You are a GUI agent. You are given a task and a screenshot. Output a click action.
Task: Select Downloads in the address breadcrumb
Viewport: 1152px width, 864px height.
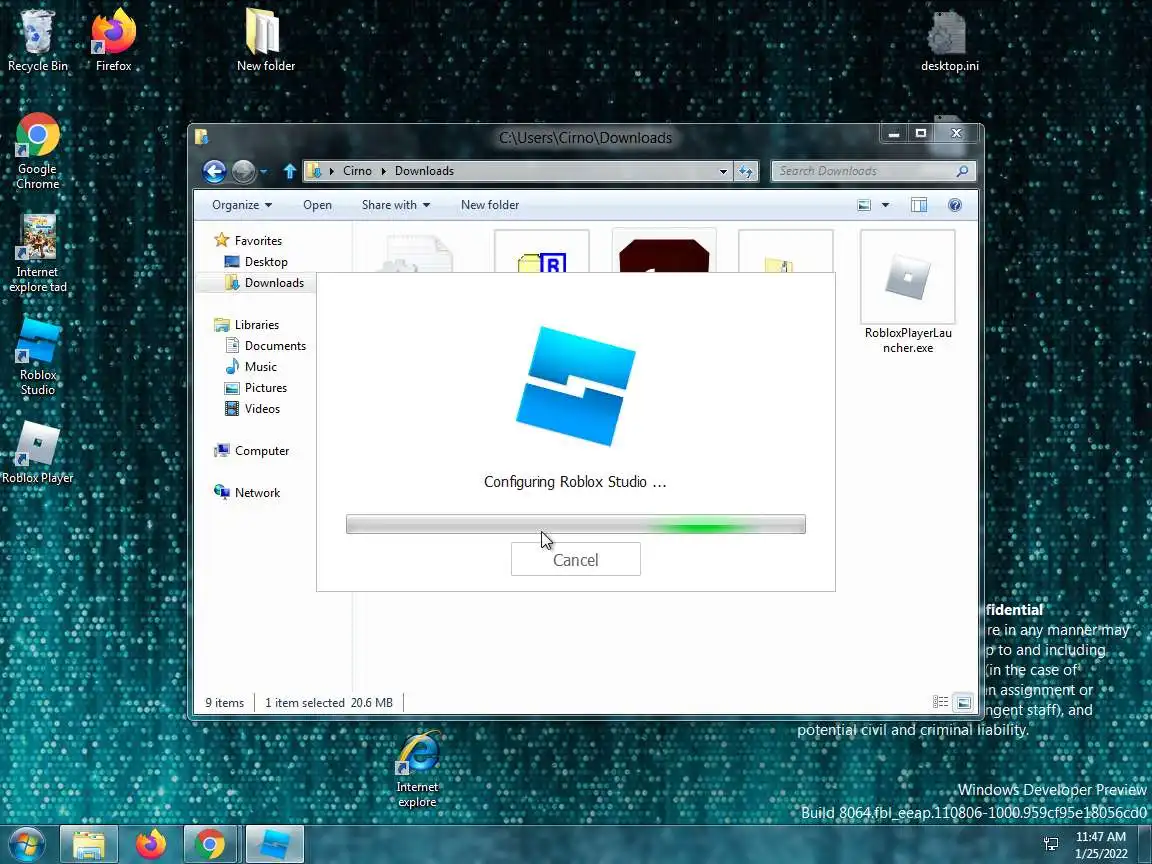[x=424, y=171]
